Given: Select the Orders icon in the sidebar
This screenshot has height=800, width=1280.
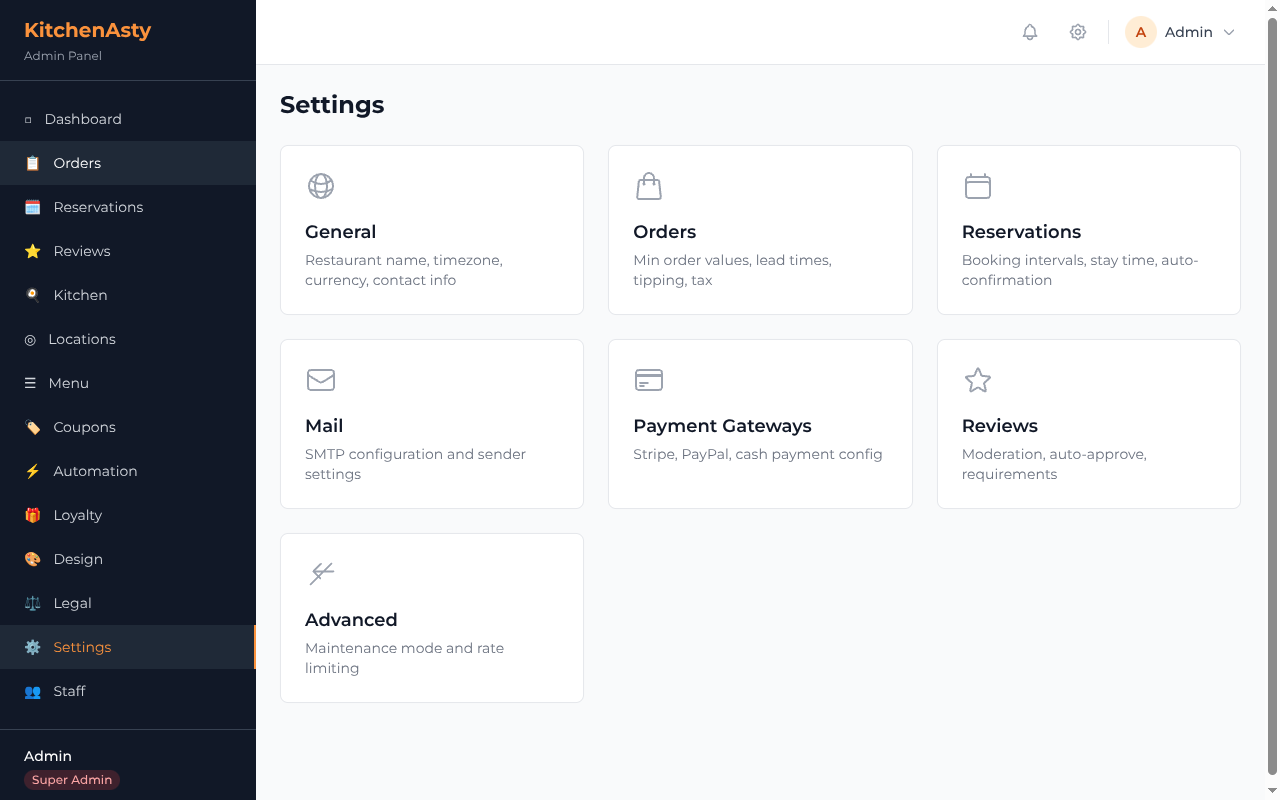Looking at the screenshot, I should (x=32, y=163).
